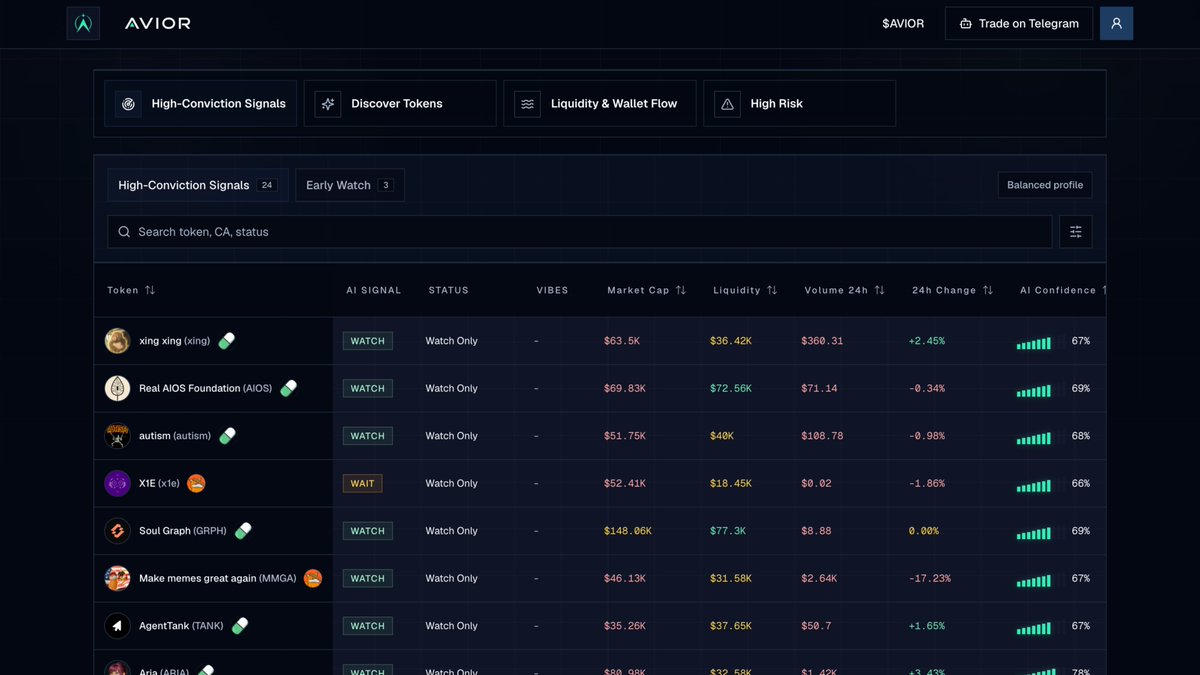This screenshot has height=675, width=1200.
Task: Focus the Search token, CA, status field
Action: pyautogui.click(x=580, y=232)
